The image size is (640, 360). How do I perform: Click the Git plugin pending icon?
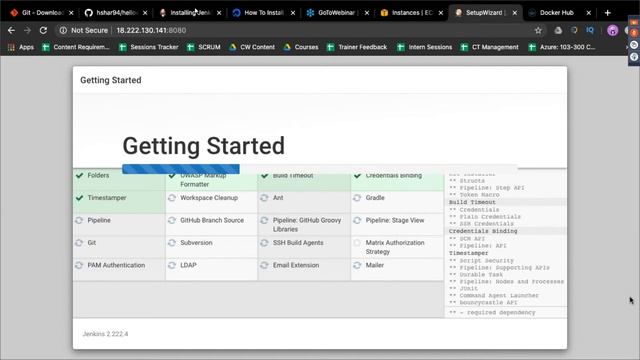79,243
